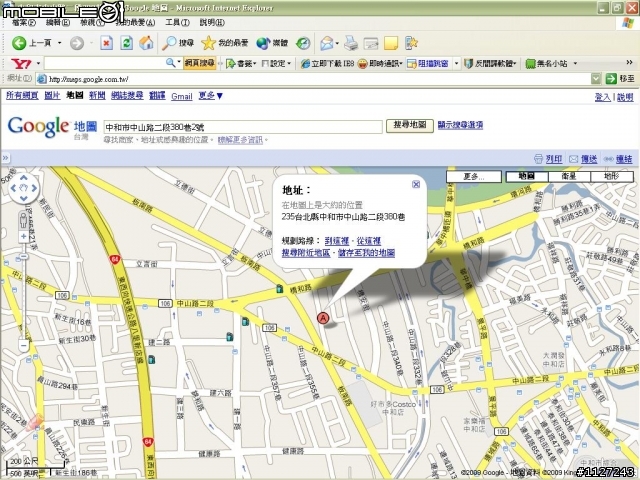Open the 更多... map layers button
Screen dimensions: 640x480
(x=473, y=176)
